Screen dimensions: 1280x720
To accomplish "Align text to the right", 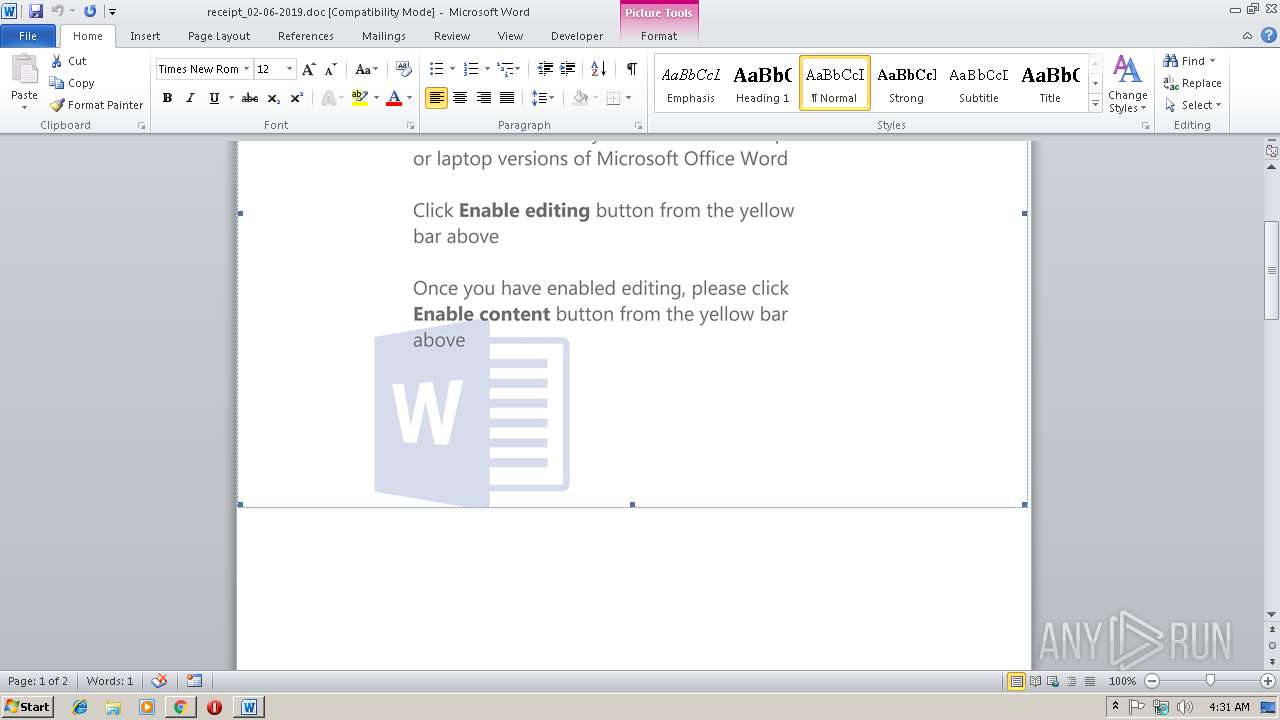I will coord(484,98).
